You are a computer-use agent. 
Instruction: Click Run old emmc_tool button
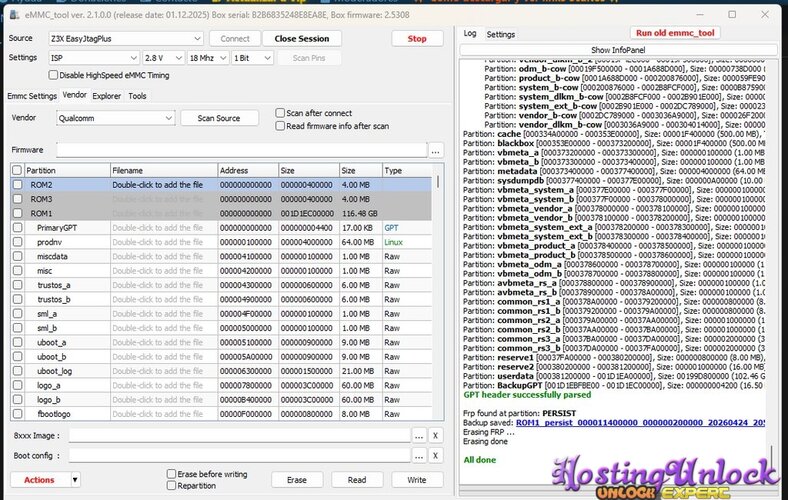[675, 33]
